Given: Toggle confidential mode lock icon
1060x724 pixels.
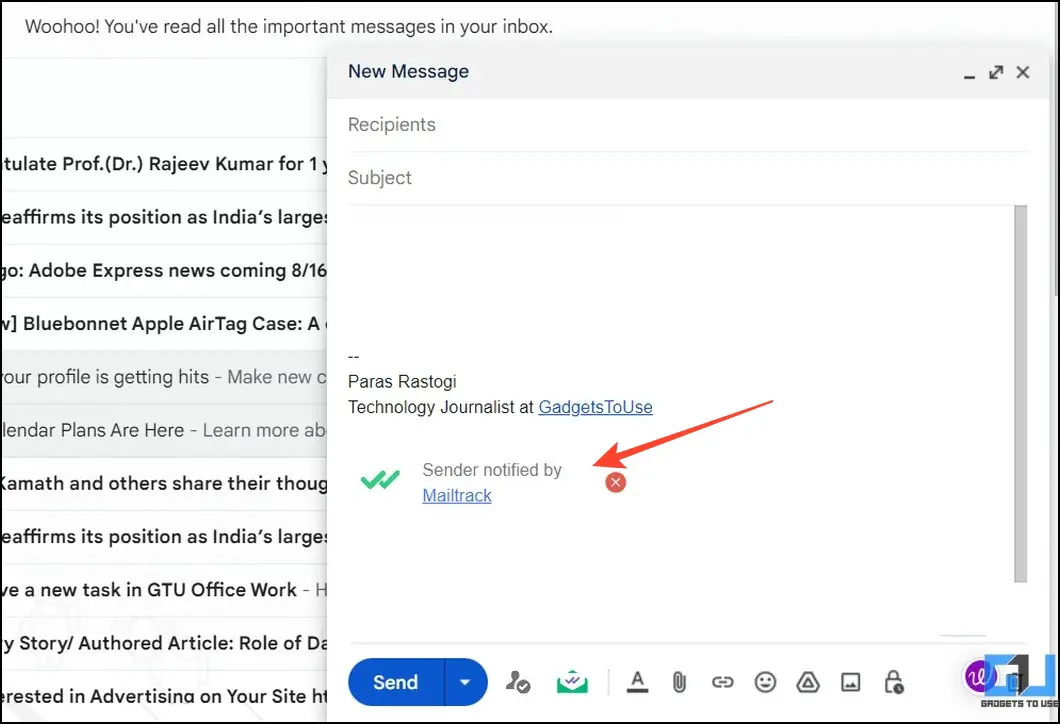Looking at the screenshot, I should pyautogui.click(x=894, y=682).
